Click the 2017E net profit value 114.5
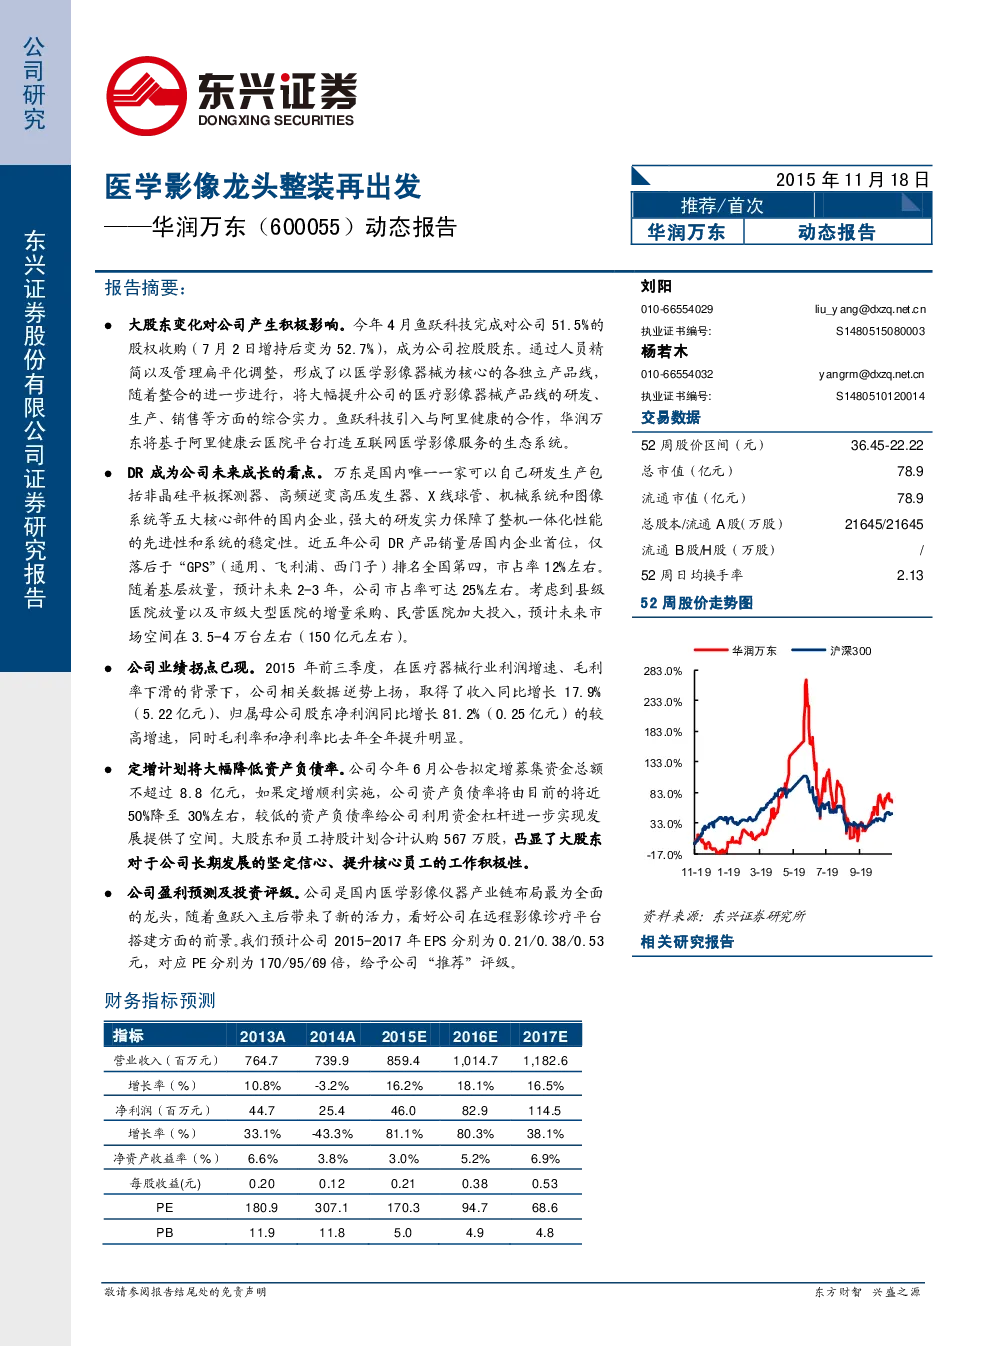The image size is (993, 1346). (545, 1110)
